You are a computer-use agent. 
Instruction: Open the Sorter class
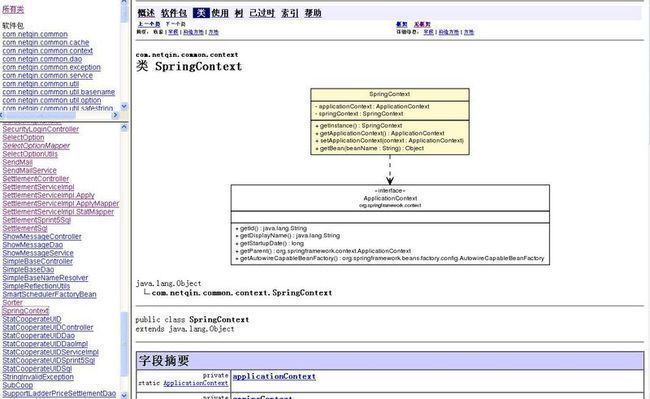[x=12, y=303]
